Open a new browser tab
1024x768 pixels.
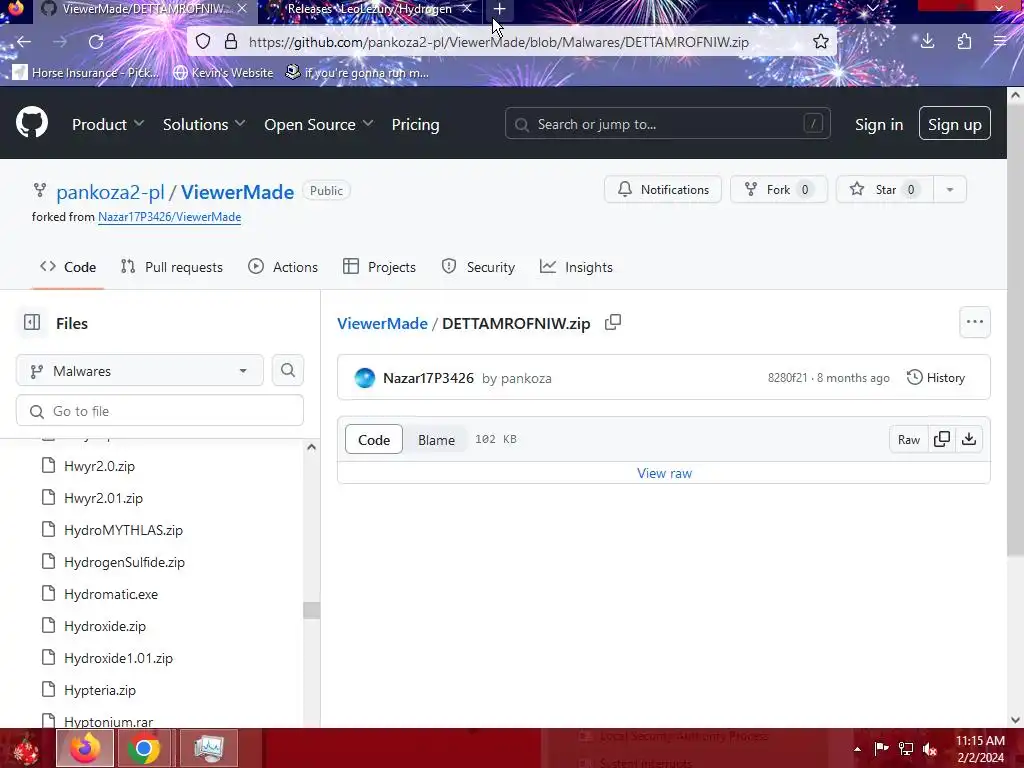500,9
